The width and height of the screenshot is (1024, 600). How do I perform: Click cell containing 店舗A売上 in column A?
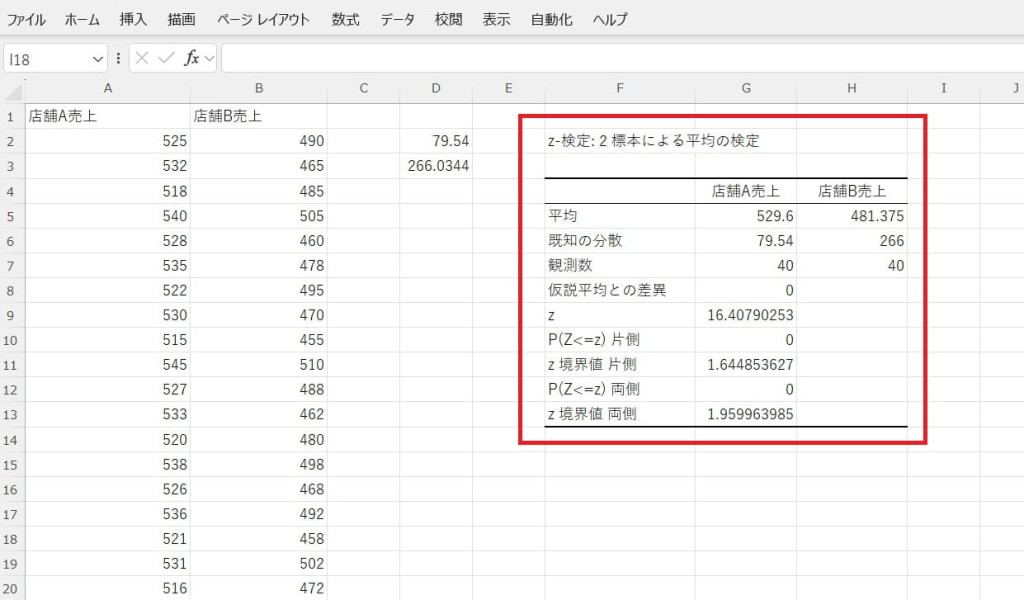pos(107,116)
